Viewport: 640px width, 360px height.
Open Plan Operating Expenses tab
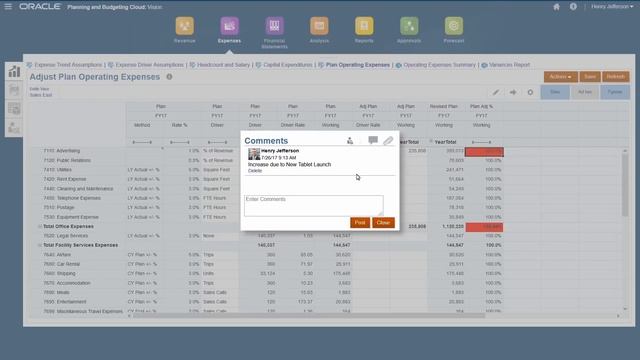[x=358, y=65]
